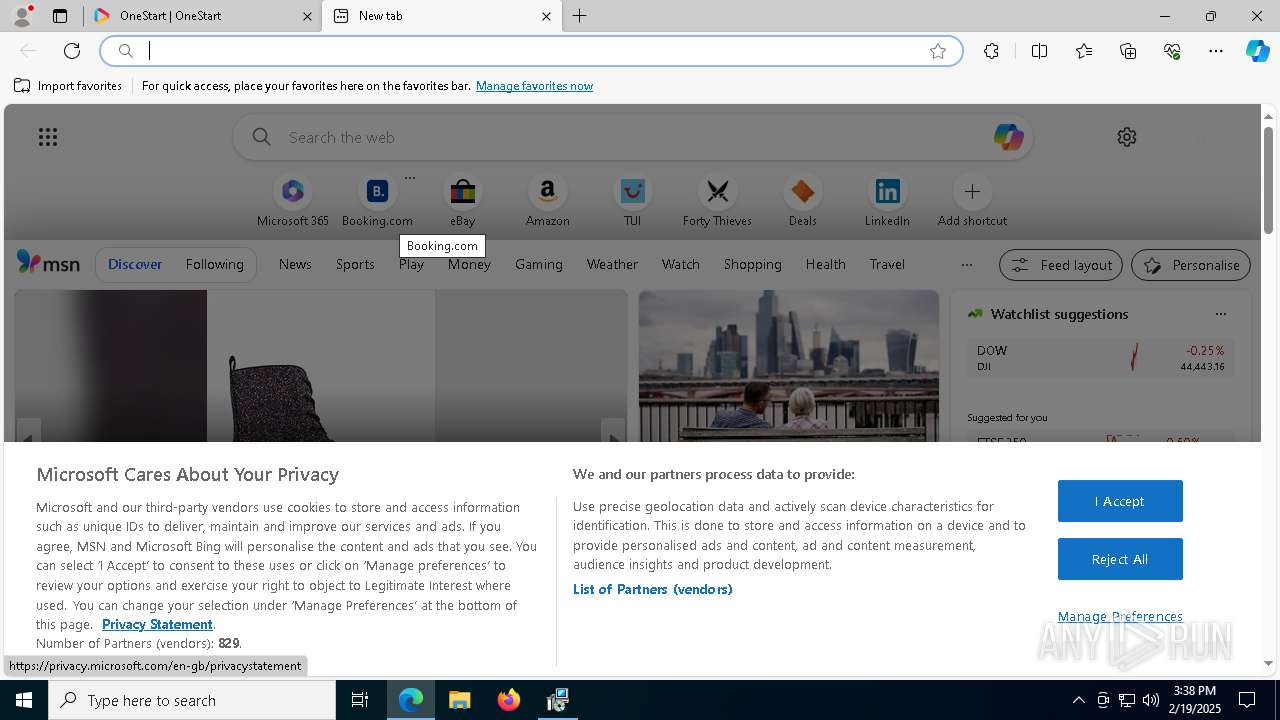Open the Extensions puzzle icon
Image resolution: width=1280 pixels, height=720 pixels.
click(x=991, y=51)
